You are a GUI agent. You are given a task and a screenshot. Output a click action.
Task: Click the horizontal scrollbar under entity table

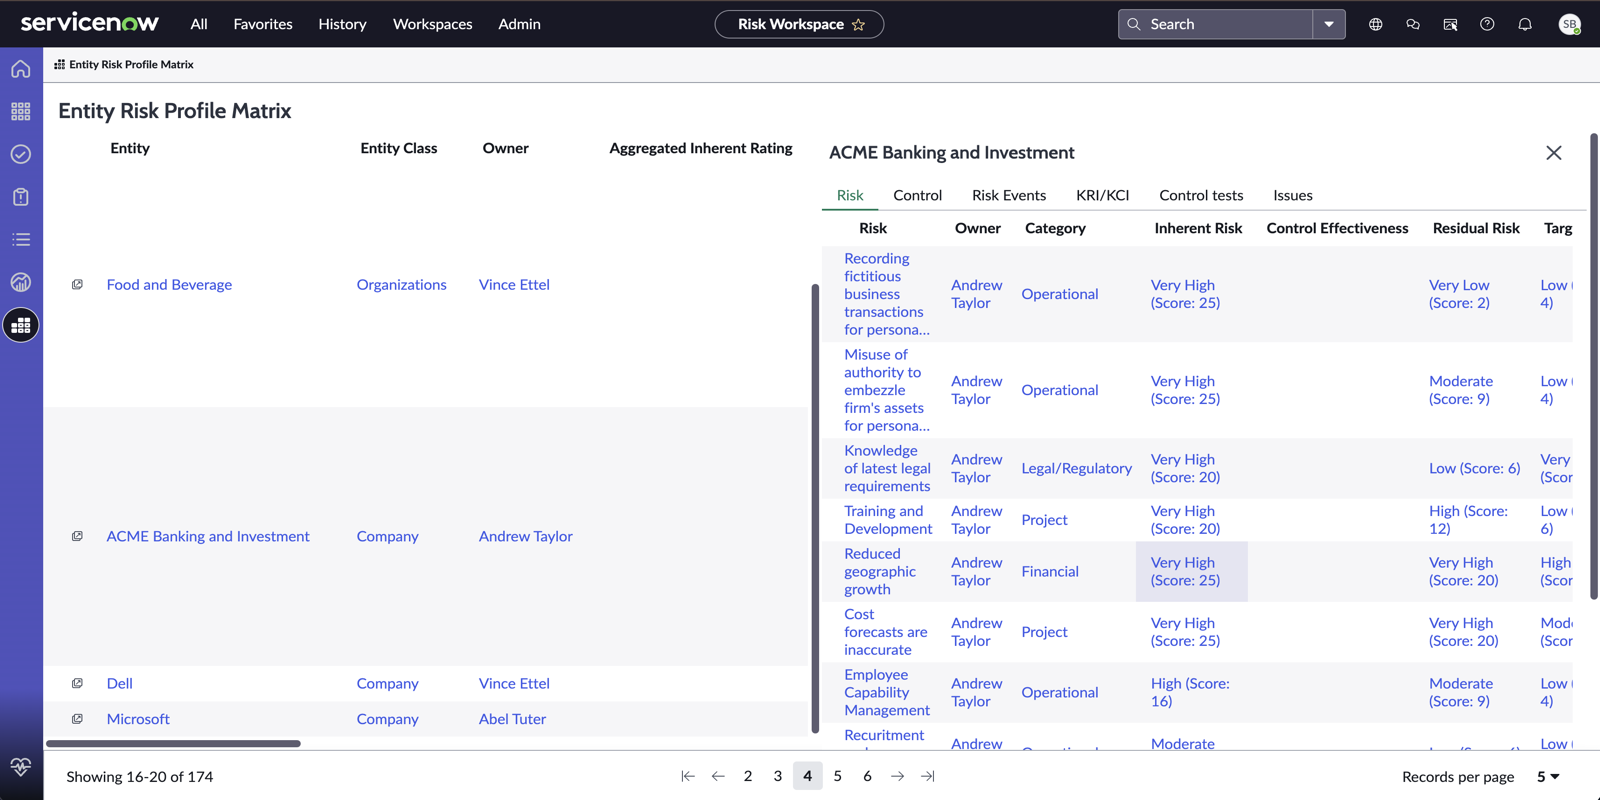click(173, 744)
